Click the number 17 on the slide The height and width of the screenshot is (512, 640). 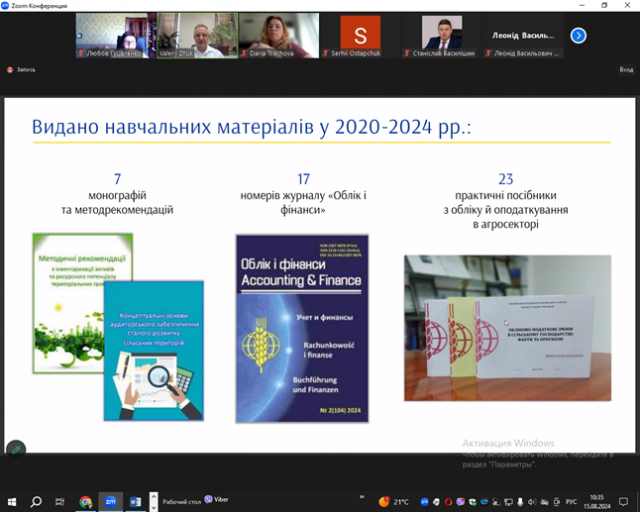(x=303, y=179)
